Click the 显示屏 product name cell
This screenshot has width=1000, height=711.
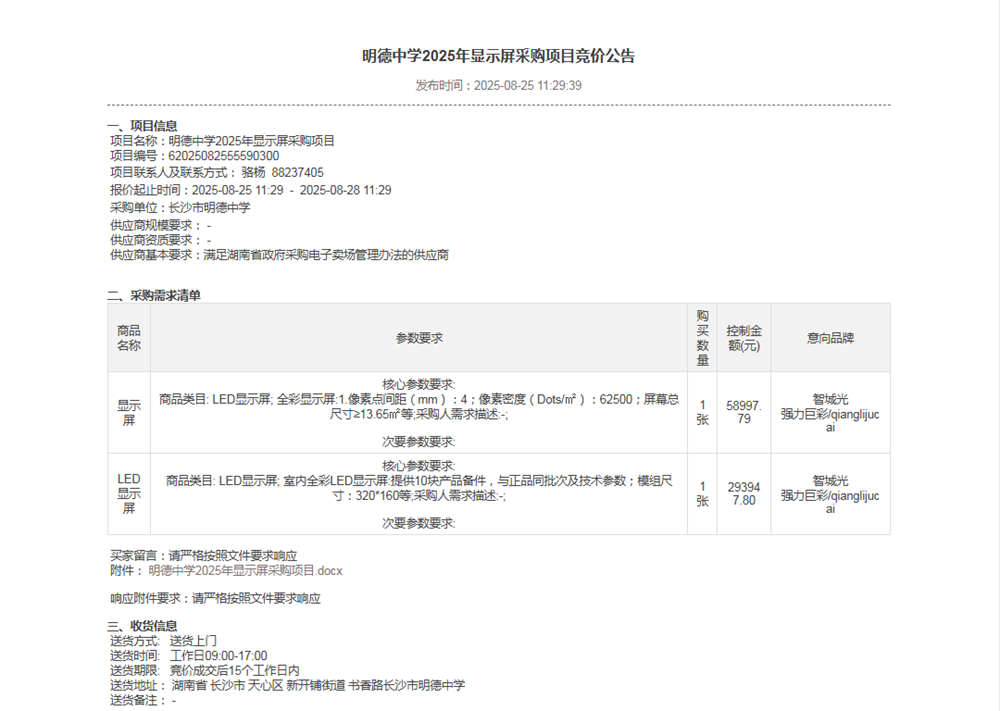129,413
